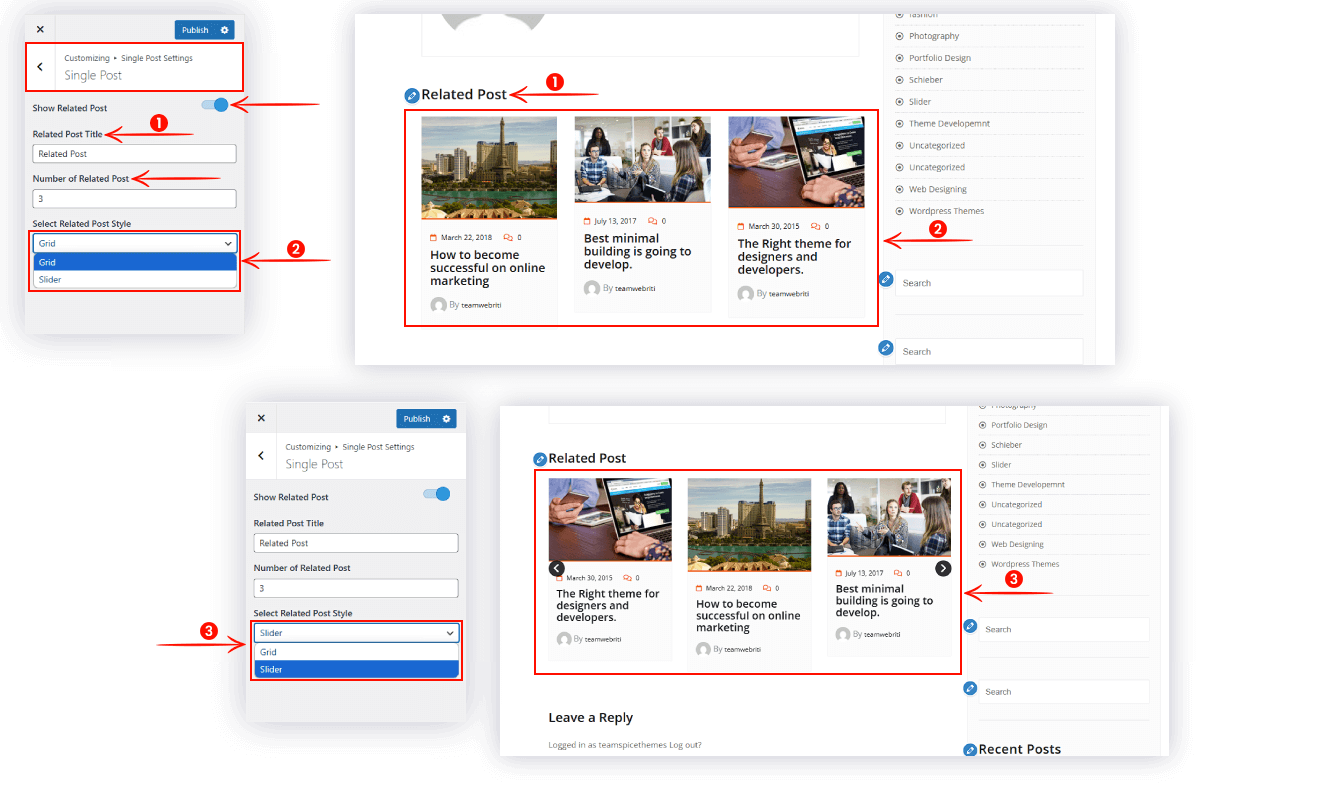Viewport: 1330px width, 804px height.
Task: Click calendar icon beside March 30, 2015 in slider preview
Action: coord(560,578)
